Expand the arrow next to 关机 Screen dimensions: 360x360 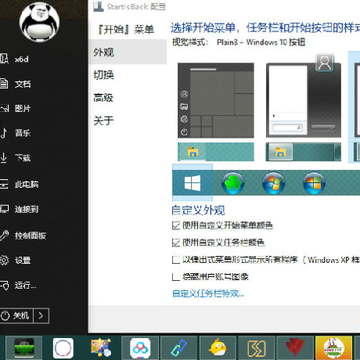[x=41, y=315]
